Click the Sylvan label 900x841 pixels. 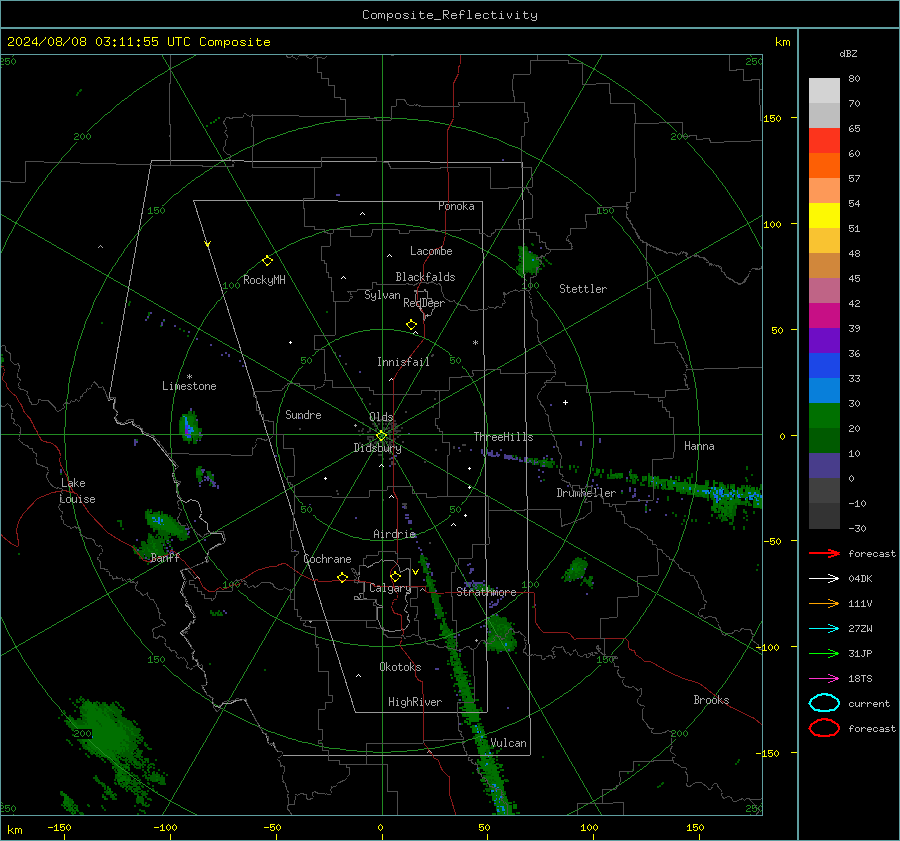(382, 295)
